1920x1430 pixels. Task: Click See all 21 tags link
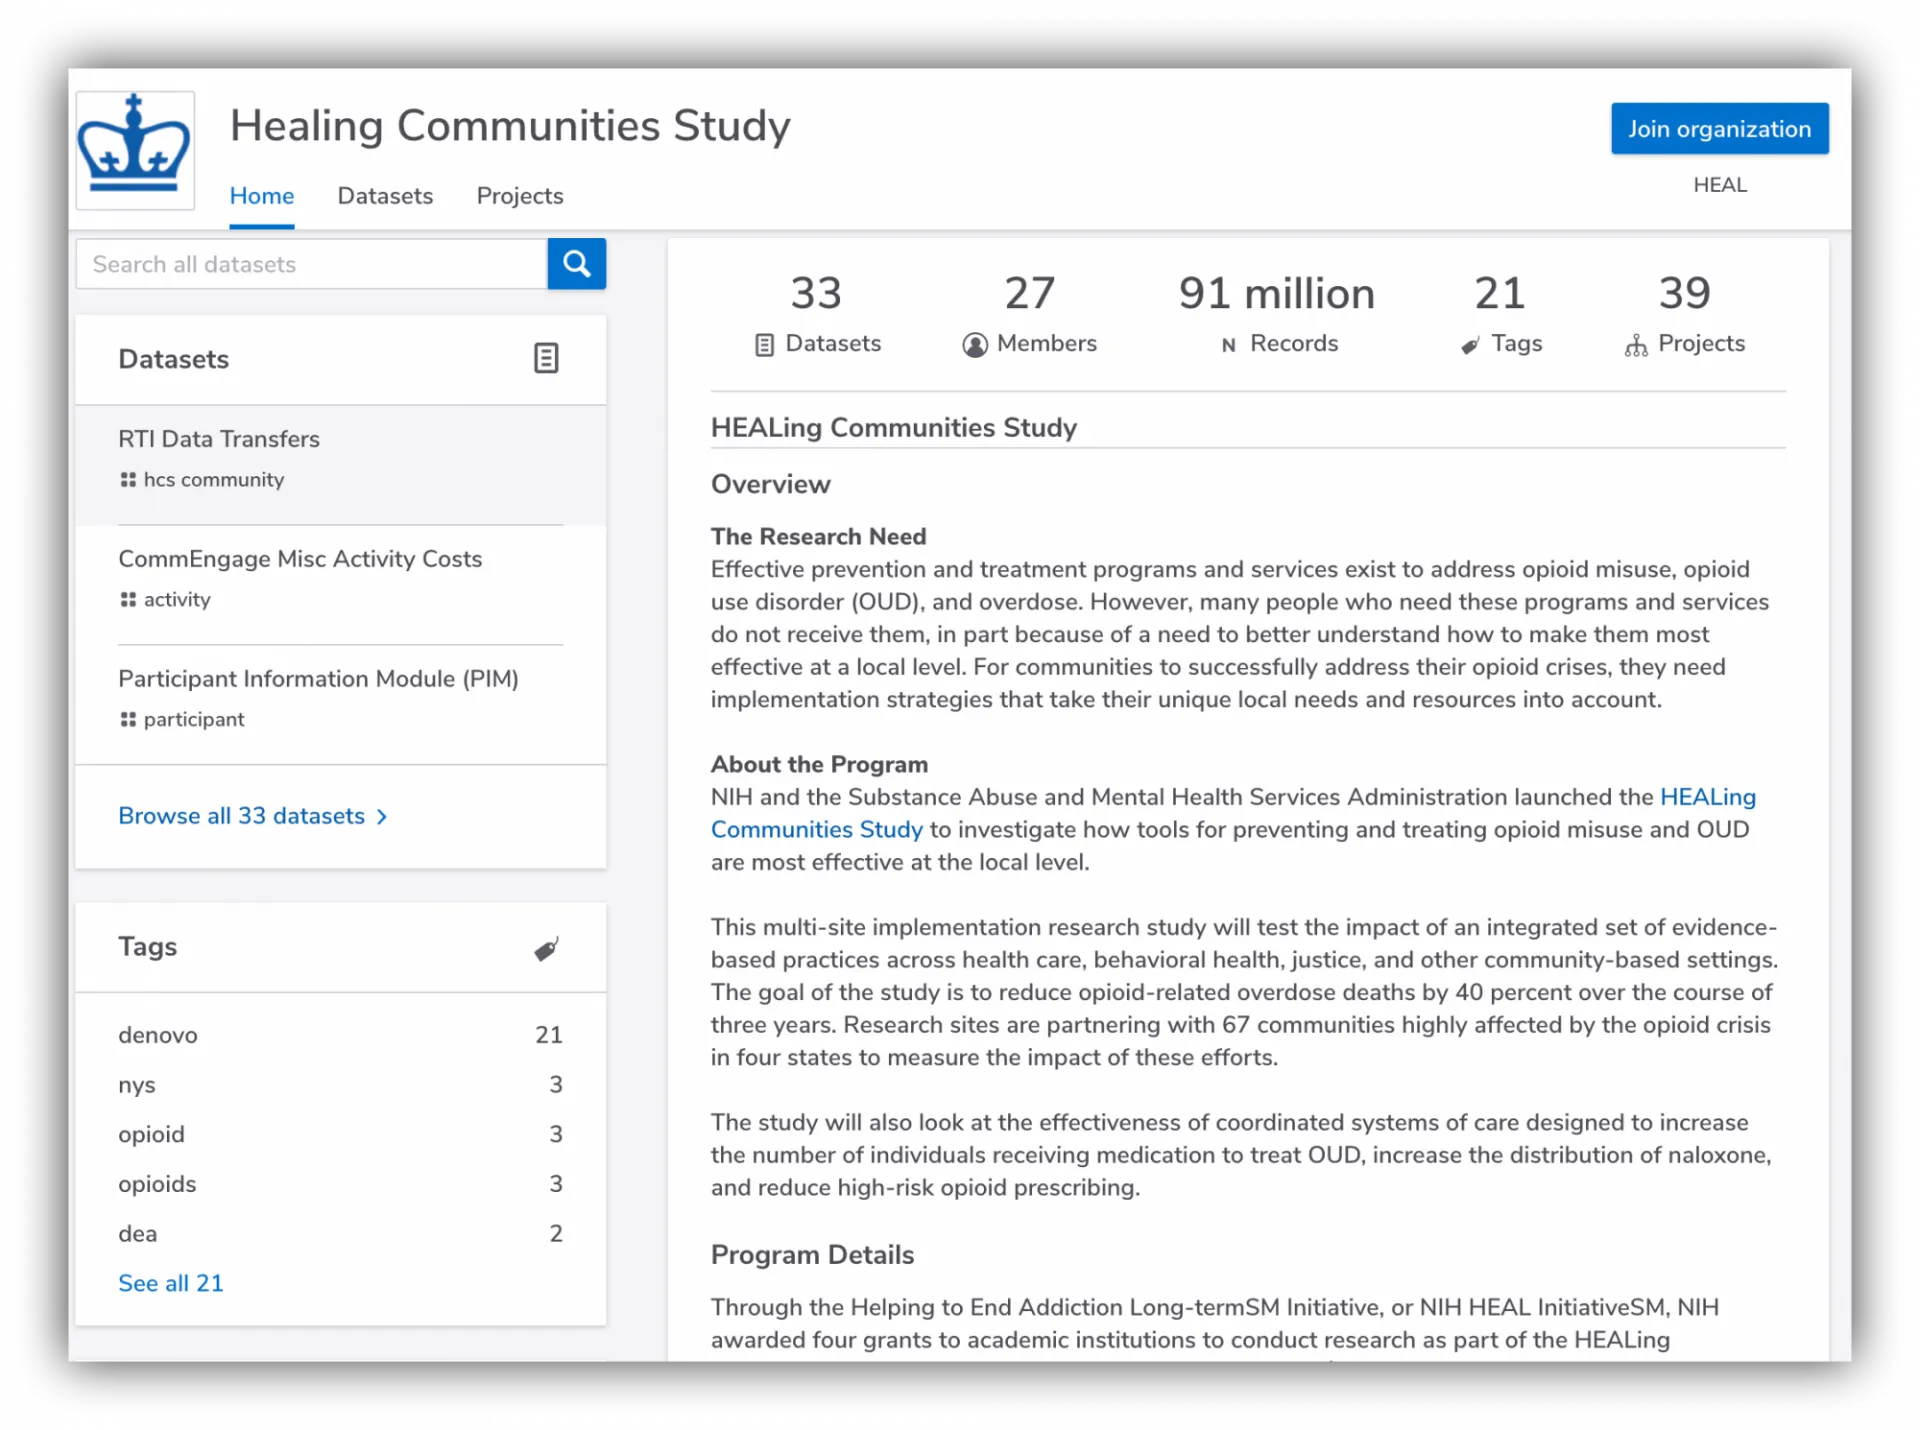coord(171,1283)
